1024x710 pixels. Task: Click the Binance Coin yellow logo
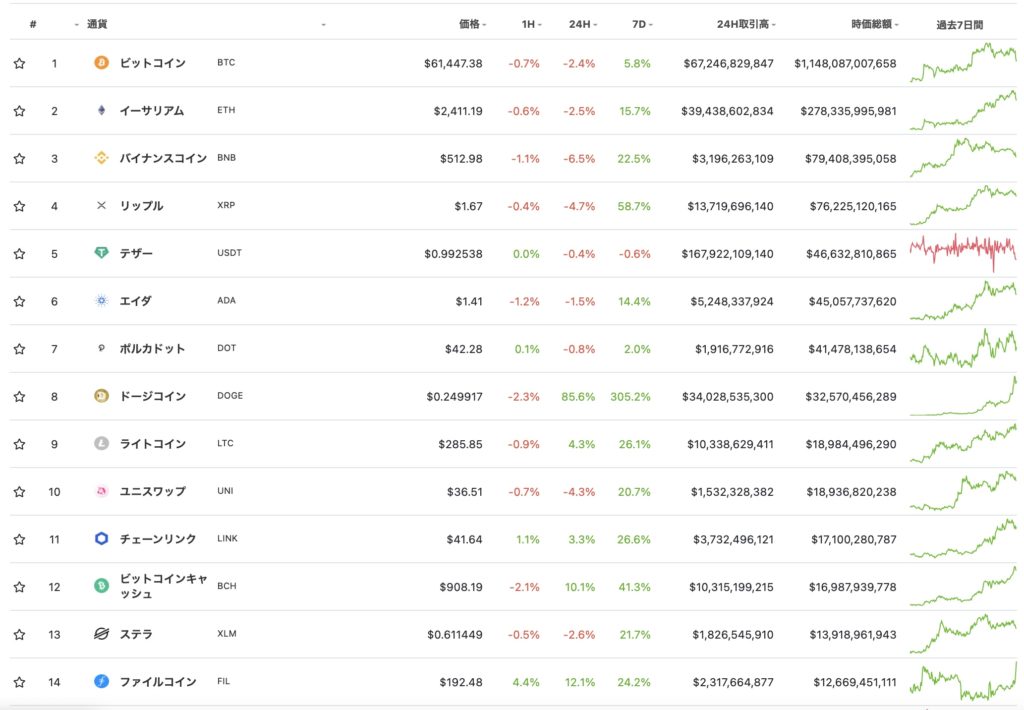click(101, 158)
